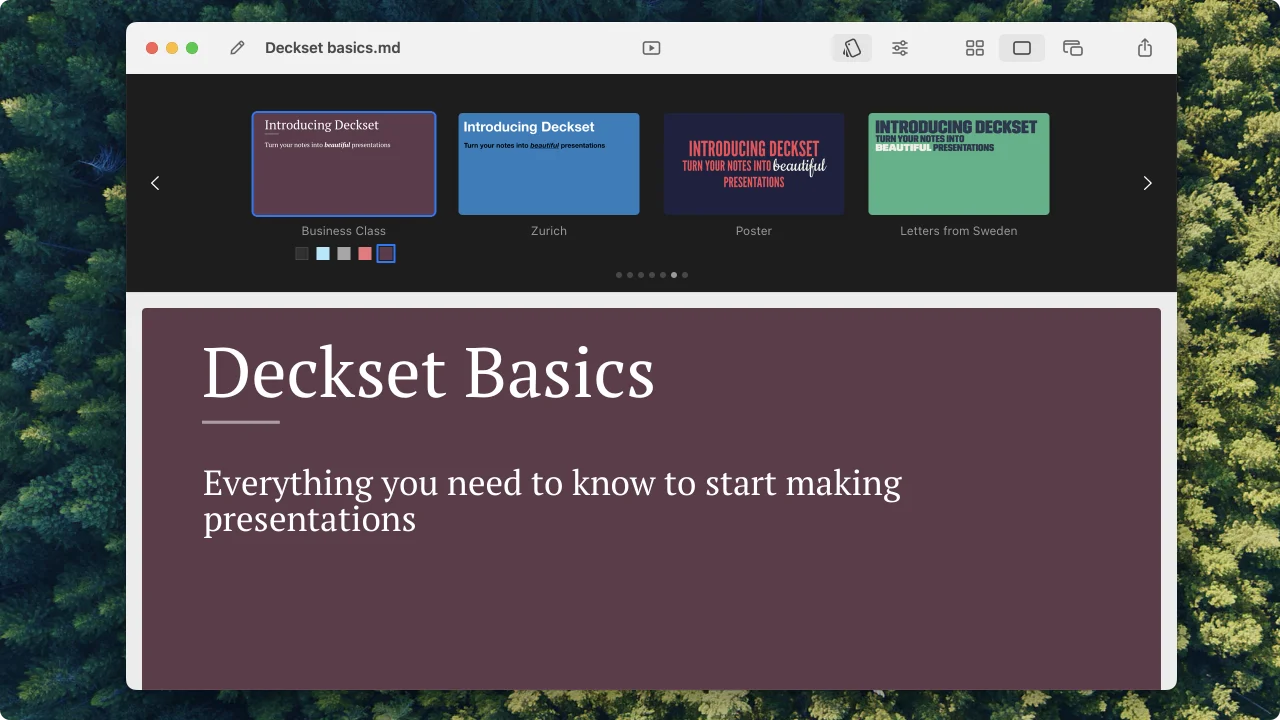
Task: Click the Poster theme label
Action: point(754,231)
